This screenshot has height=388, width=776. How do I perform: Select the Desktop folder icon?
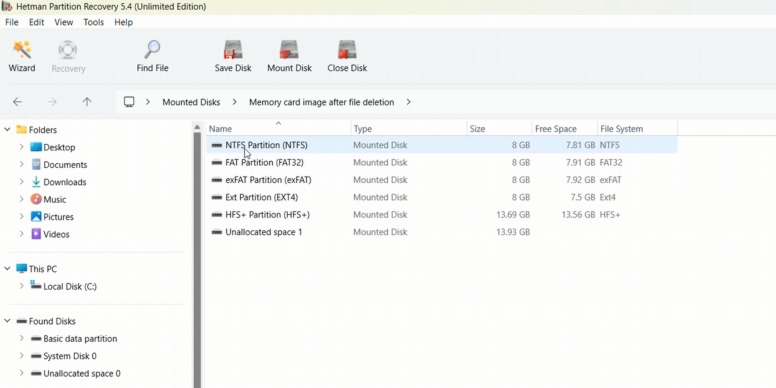36,147
